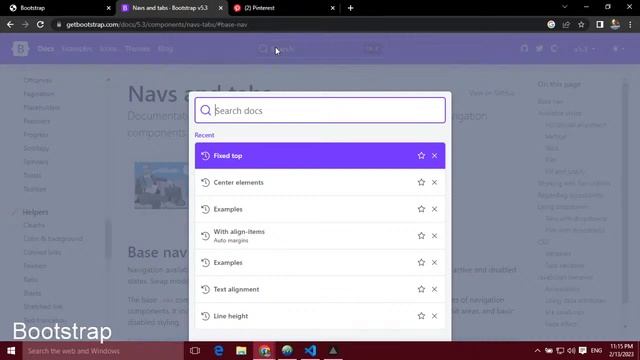Open Visual Studio Code from taskbar
This screenshot has width=640, height=360.
(x=310, y=351)
